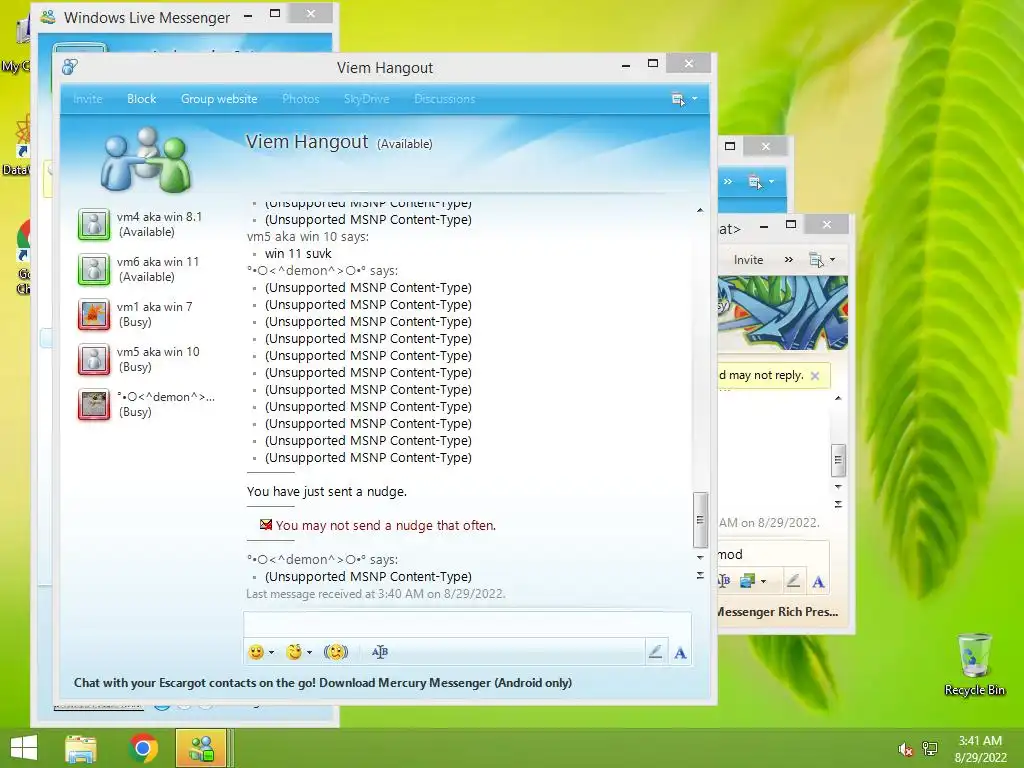
Task: Open Group website in Viem Hangout toolbar
Action: (219, 99)
